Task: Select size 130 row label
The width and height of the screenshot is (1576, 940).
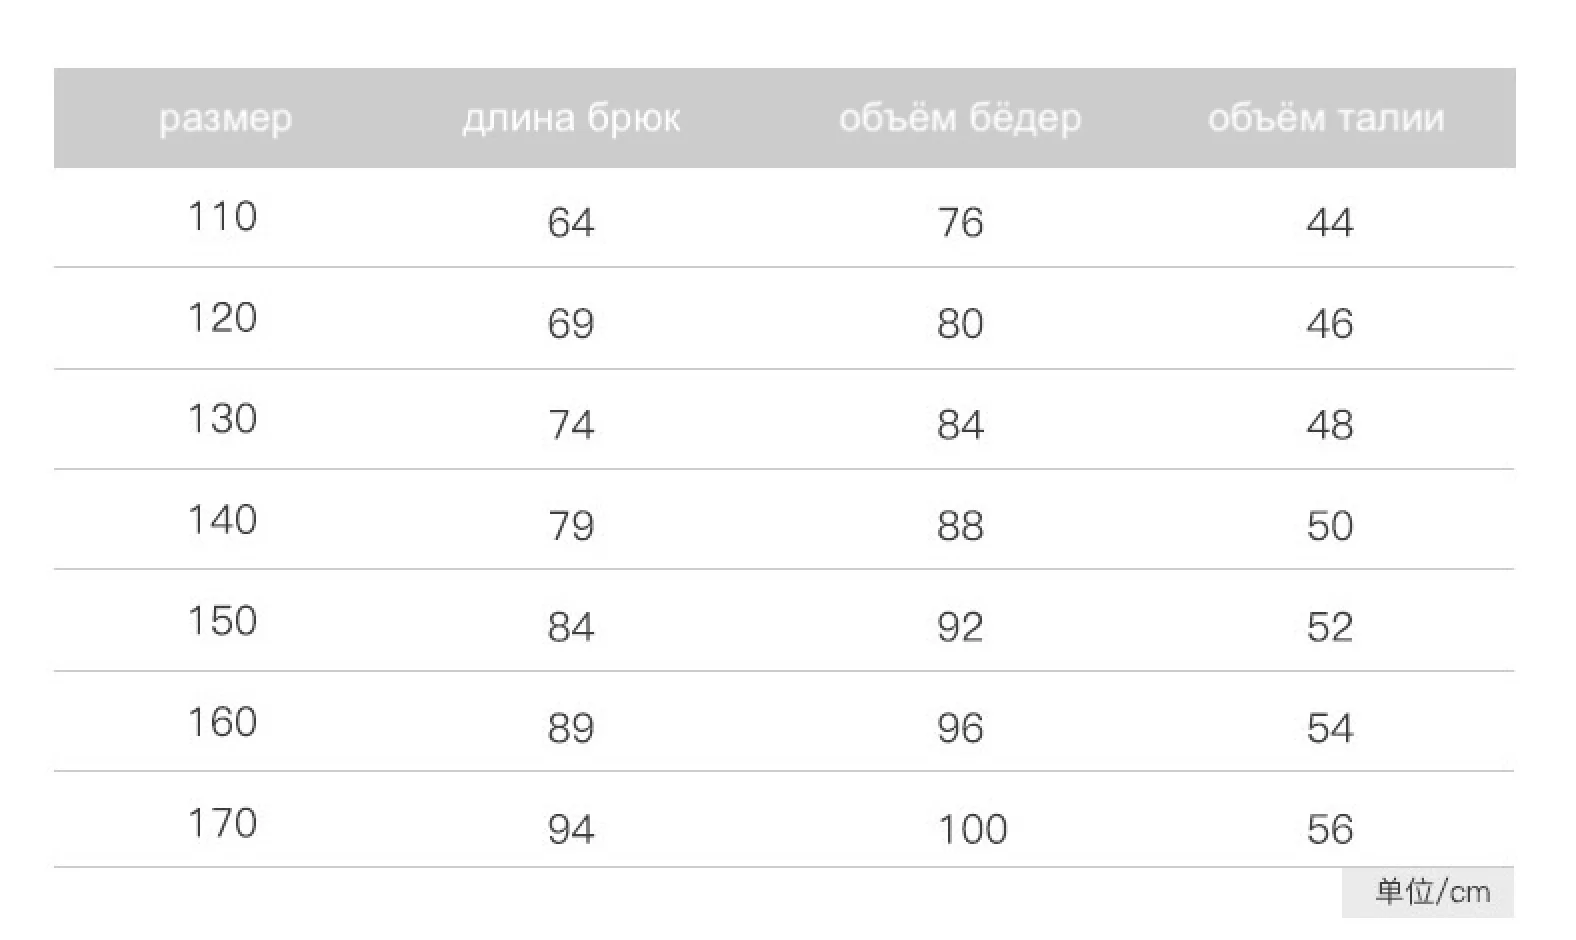Action: point(222,419)
